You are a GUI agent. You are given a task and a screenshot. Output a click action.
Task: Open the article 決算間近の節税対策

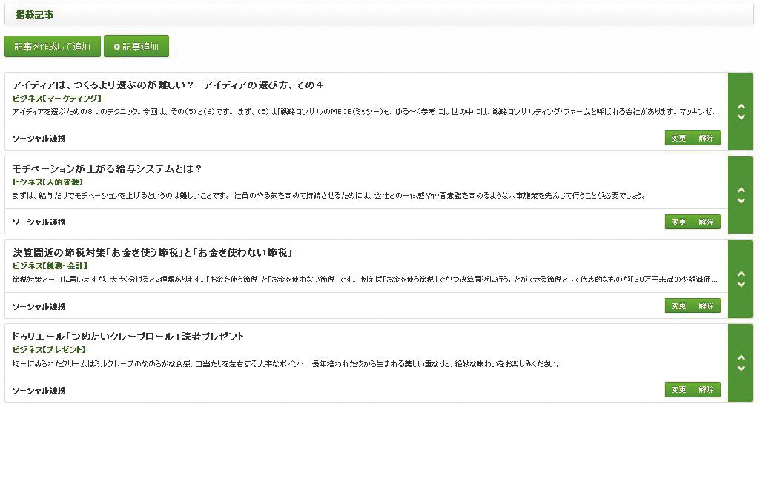[x=152, y=253]
